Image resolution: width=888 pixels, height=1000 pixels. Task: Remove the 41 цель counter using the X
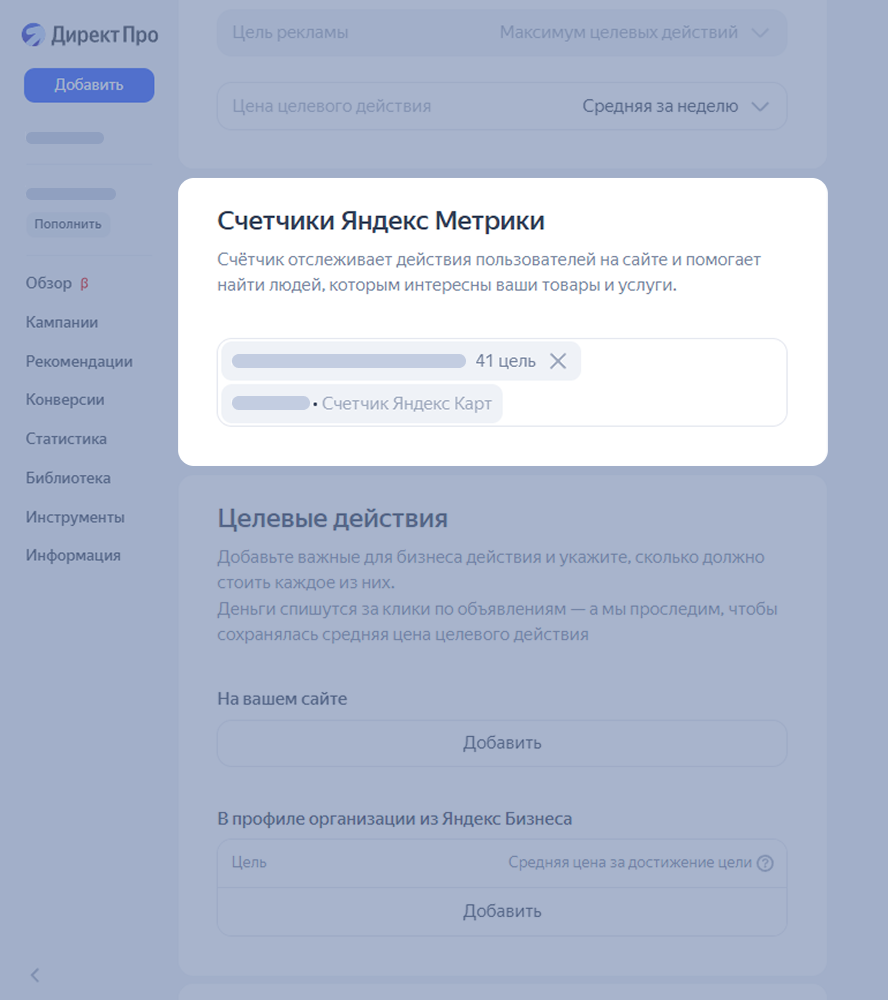[559, 361]
